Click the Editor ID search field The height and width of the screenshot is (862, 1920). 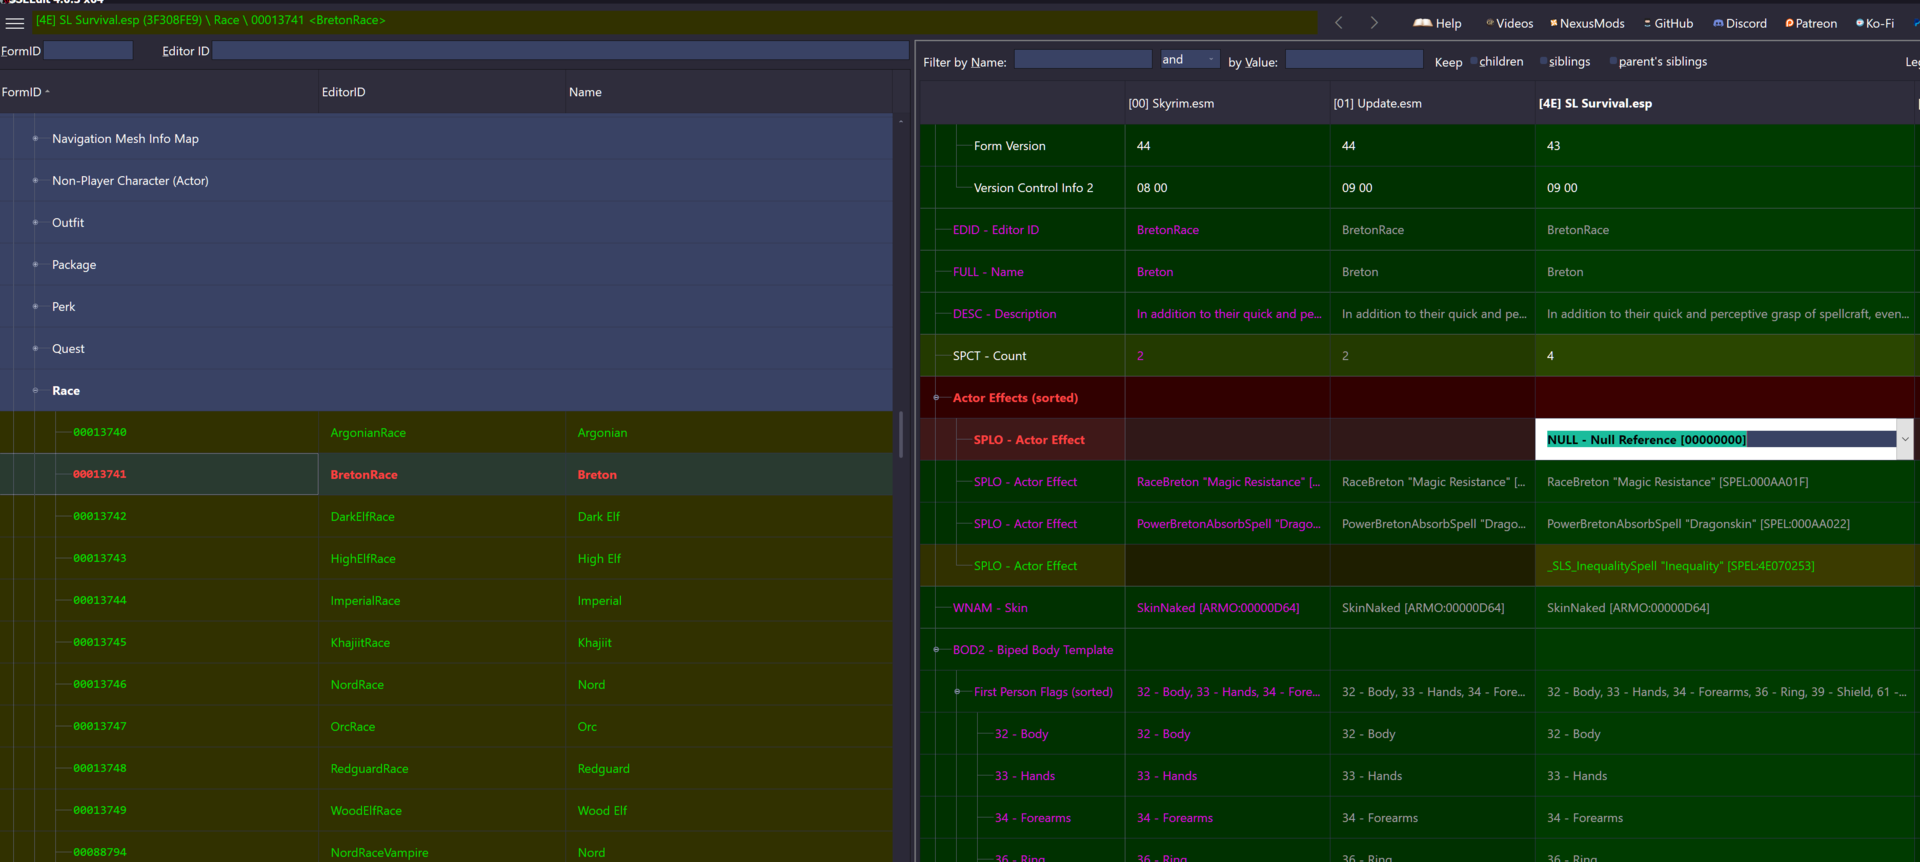(560, 50)
